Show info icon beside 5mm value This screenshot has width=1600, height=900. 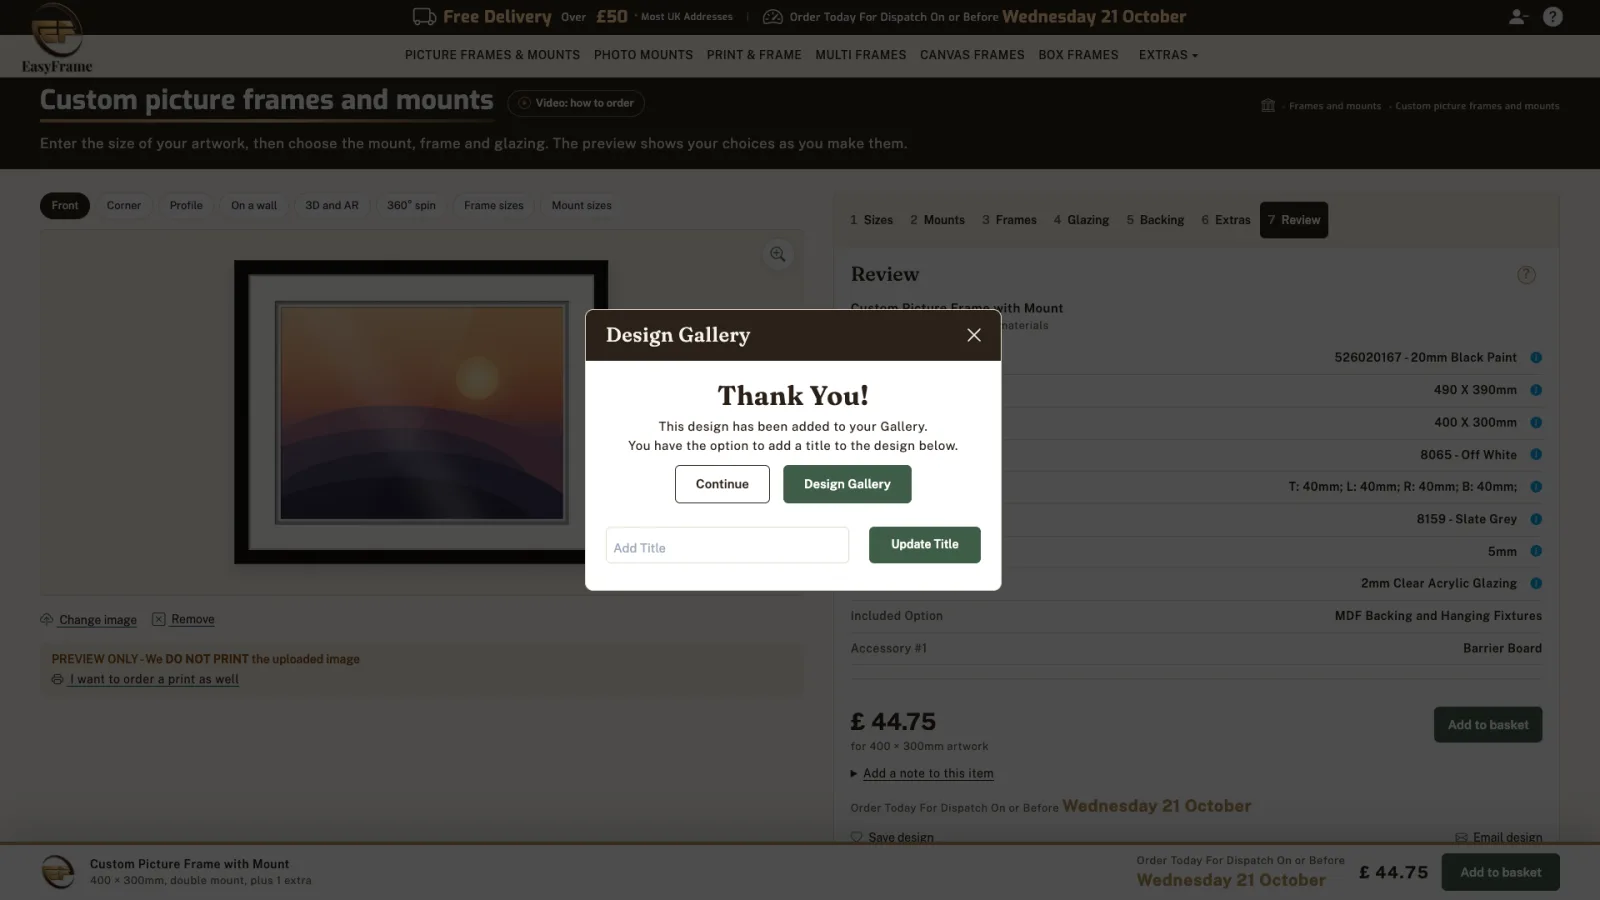click(x=1536, y=551)
